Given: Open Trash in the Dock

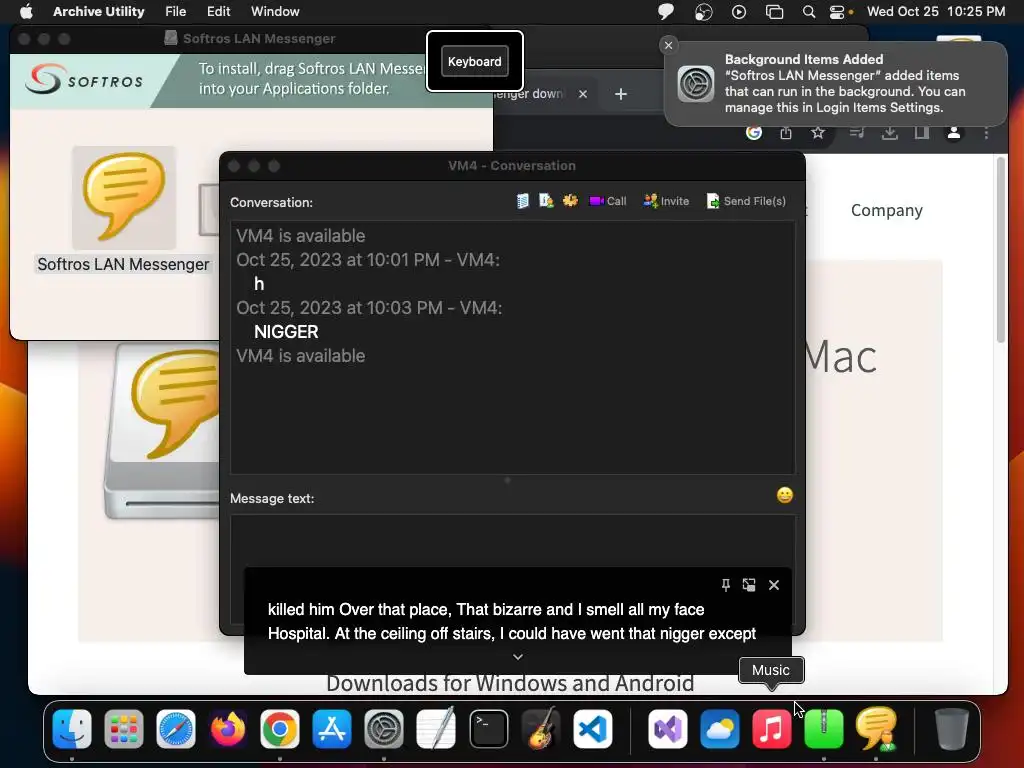Looking at the screenshot, I should pyautogui.click(x=951, y=729).
